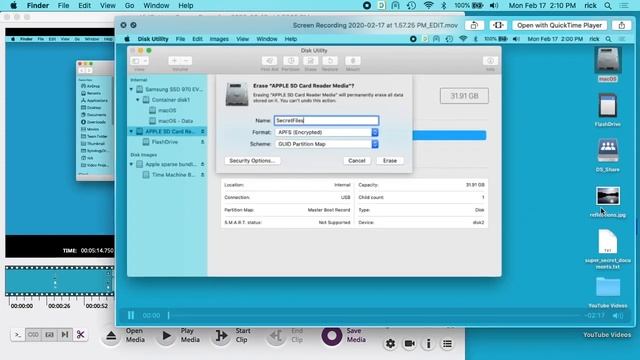Screen dimensions: 640x360
Task: Open the Help menu in top menu bar
Action: (186, 6)
